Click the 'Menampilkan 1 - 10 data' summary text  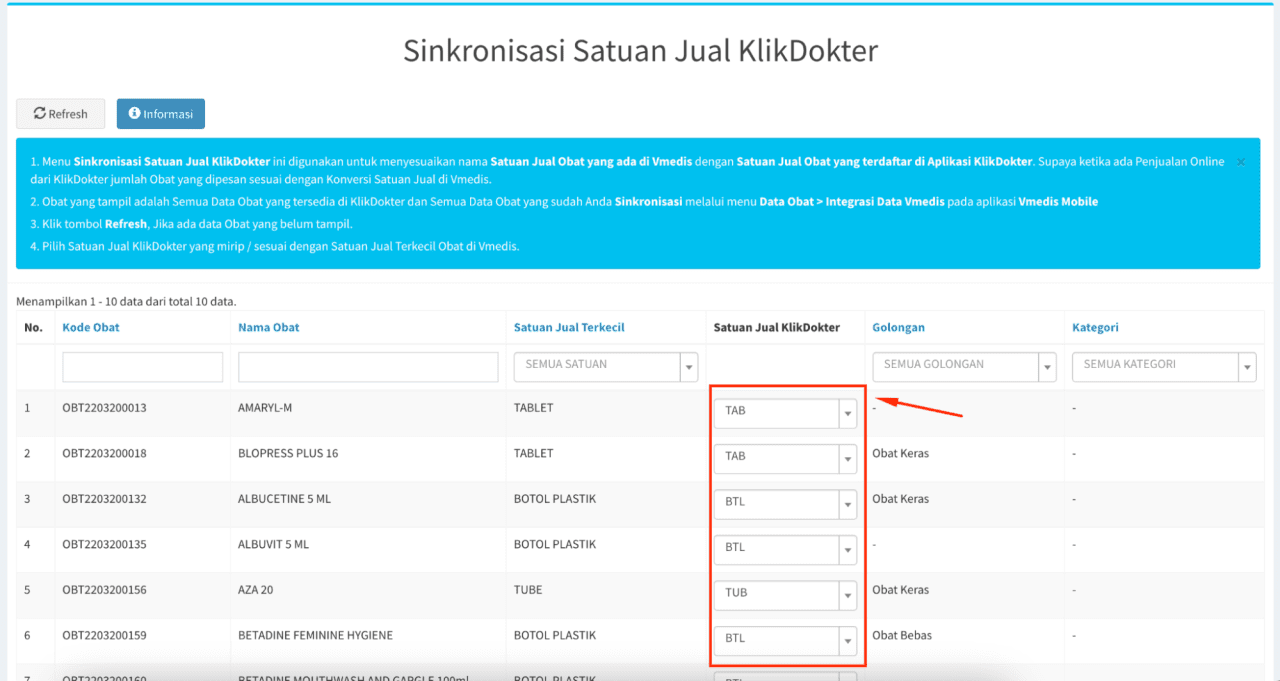coord(126,301)
